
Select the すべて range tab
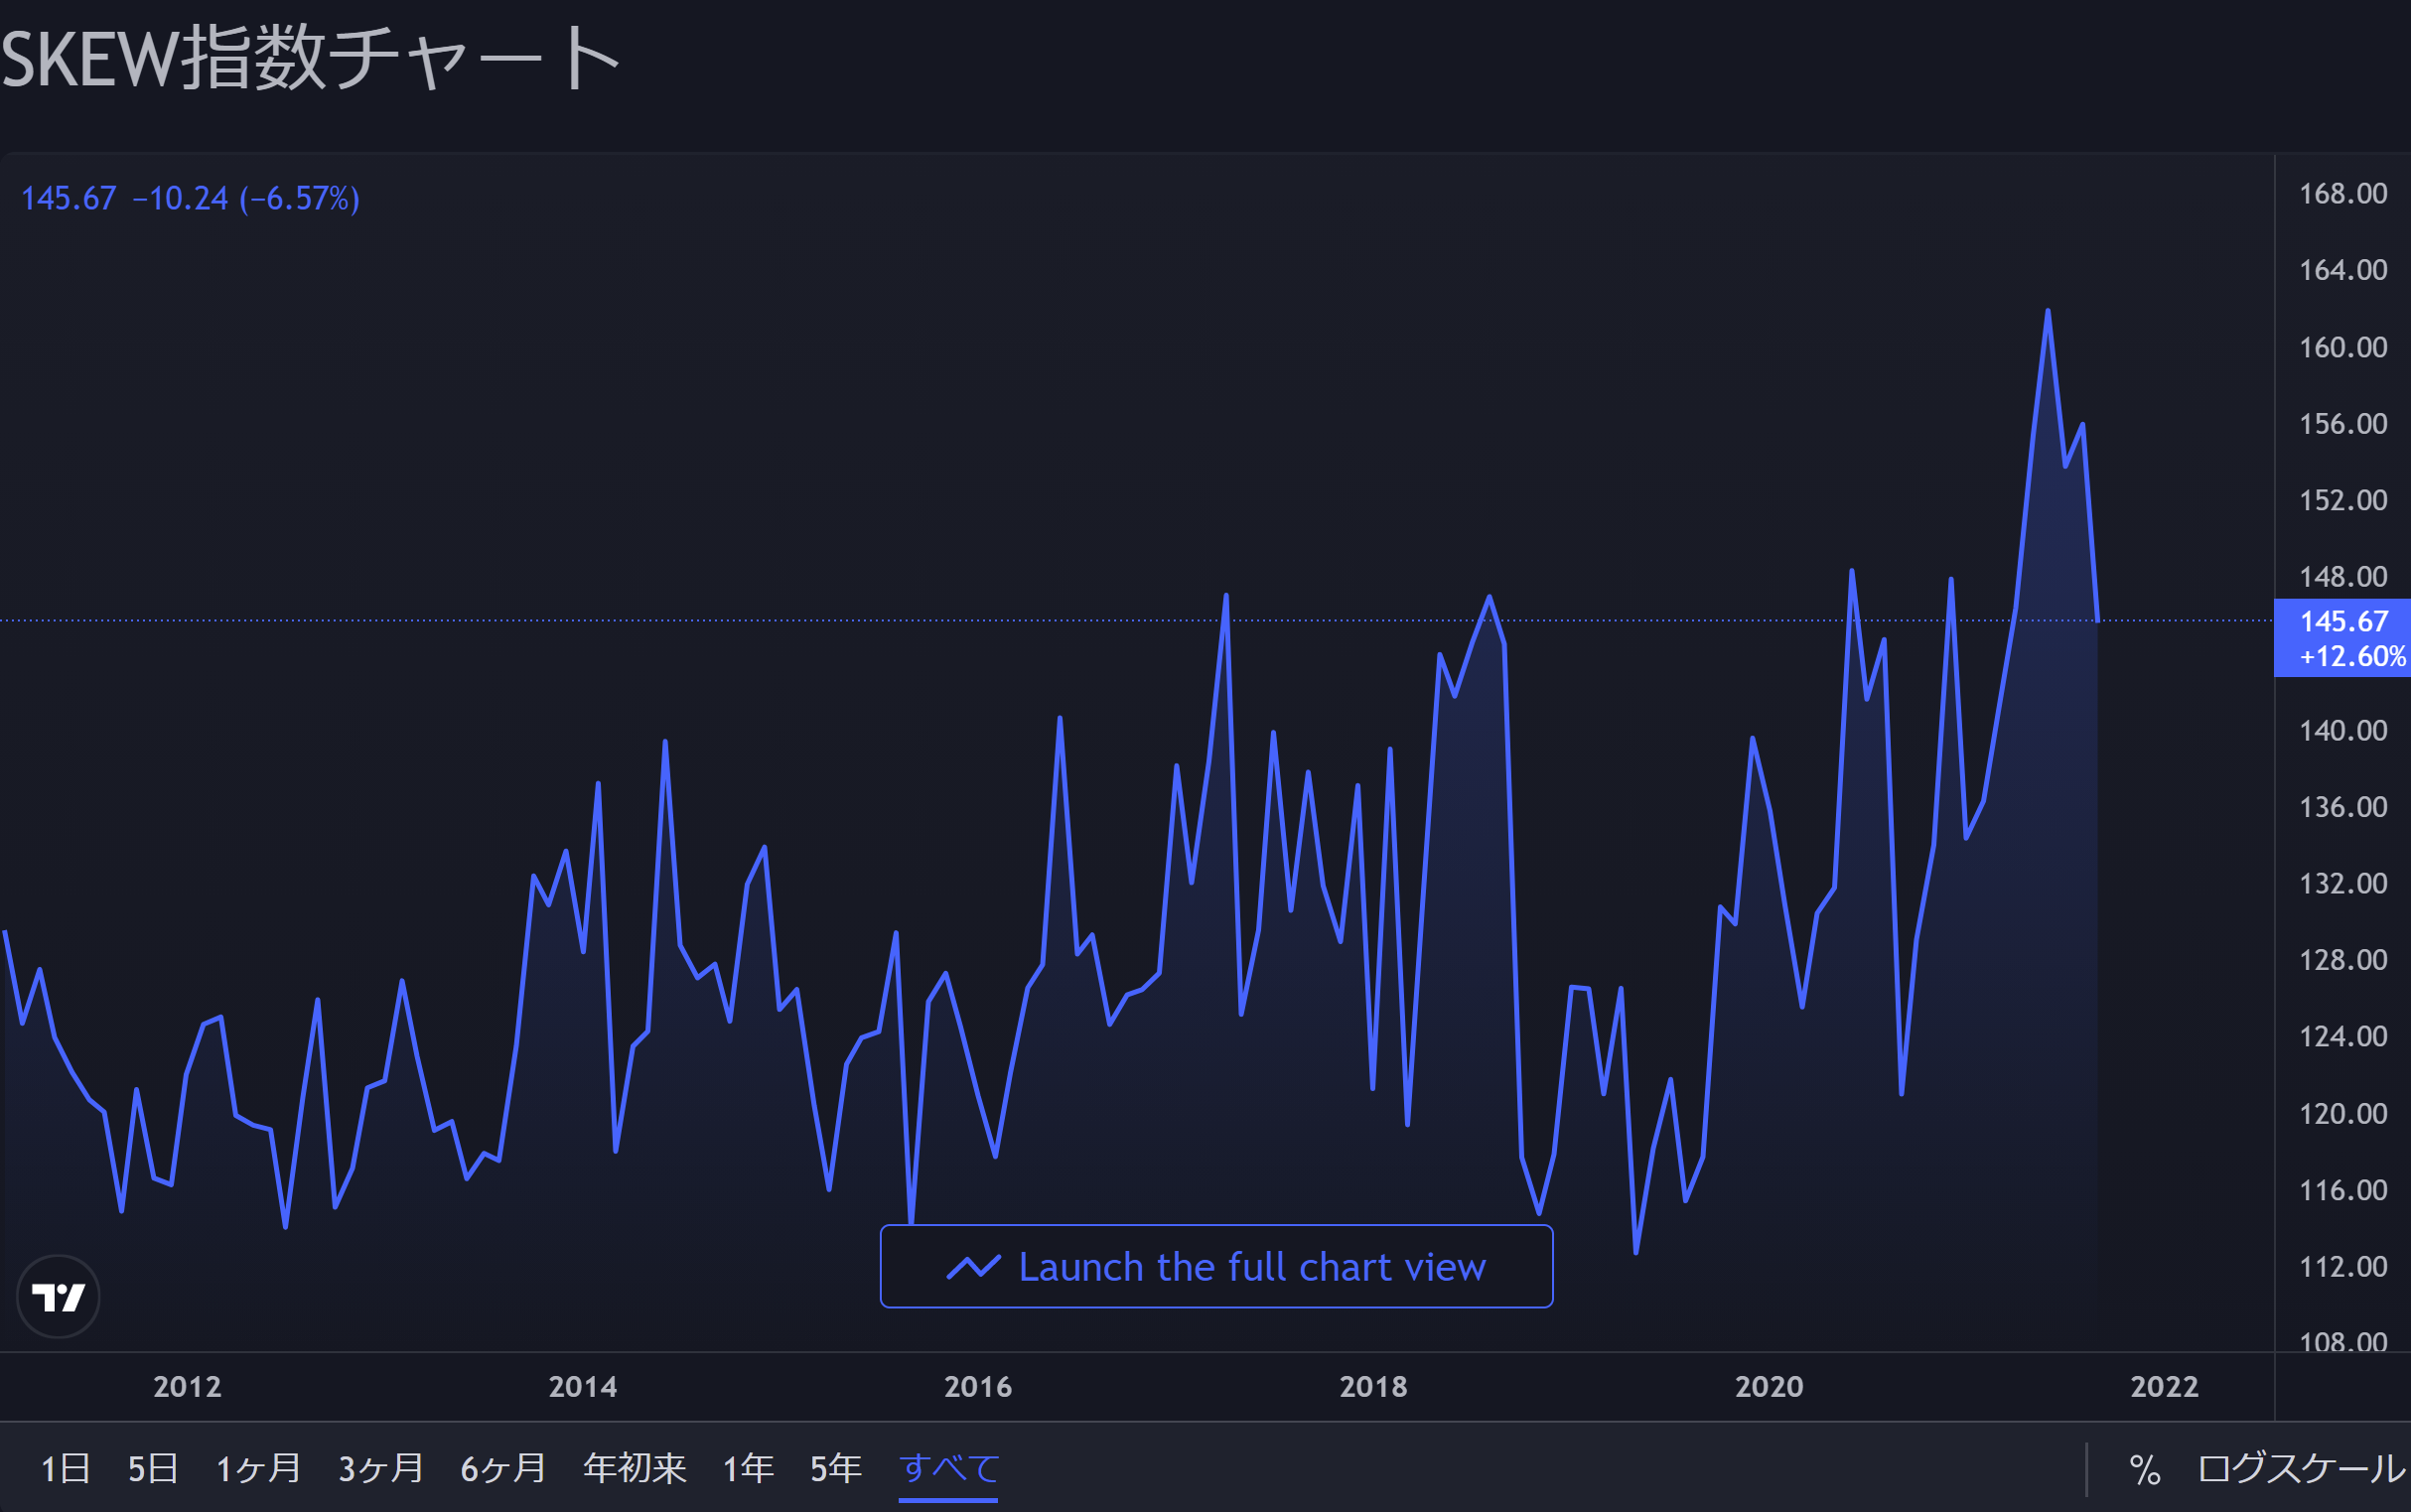[x=948, y=1468]
